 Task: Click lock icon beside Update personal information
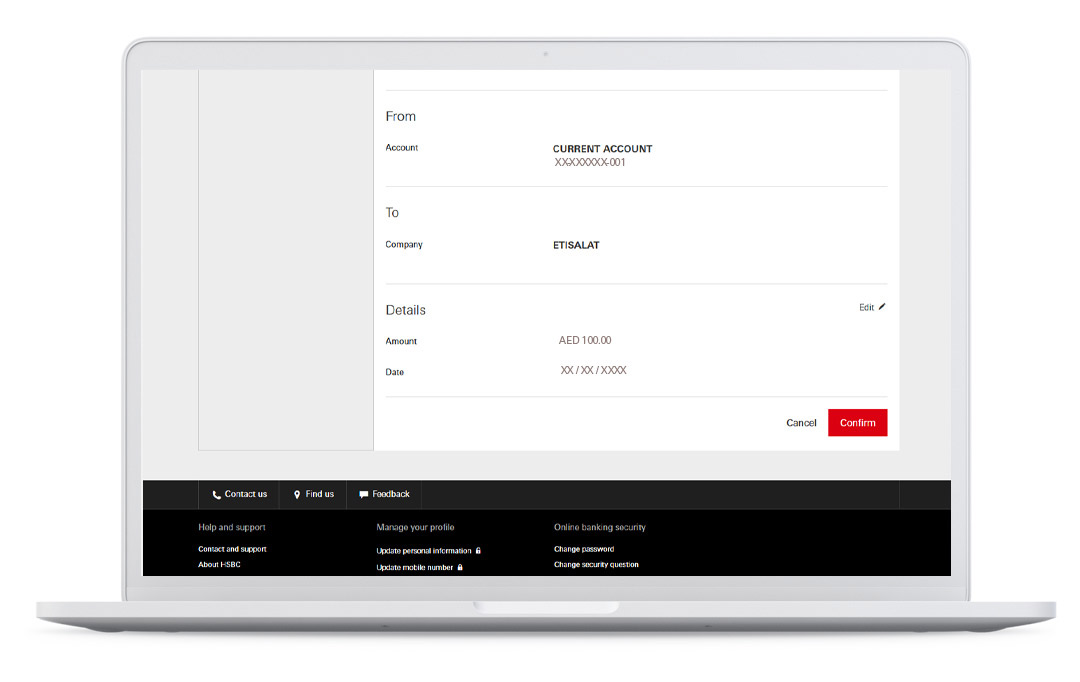478,550
